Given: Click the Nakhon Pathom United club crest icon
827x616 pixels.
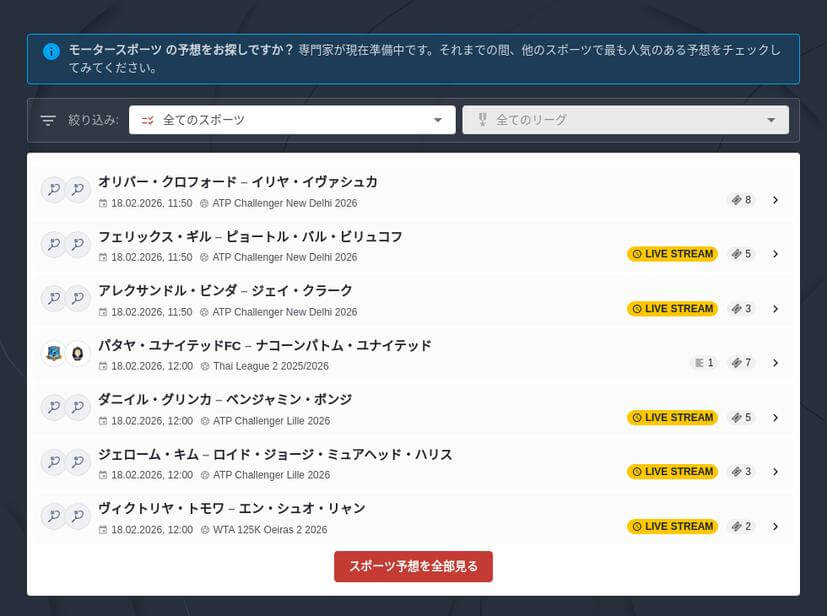Looking at the screenshot, I should 78,352.
